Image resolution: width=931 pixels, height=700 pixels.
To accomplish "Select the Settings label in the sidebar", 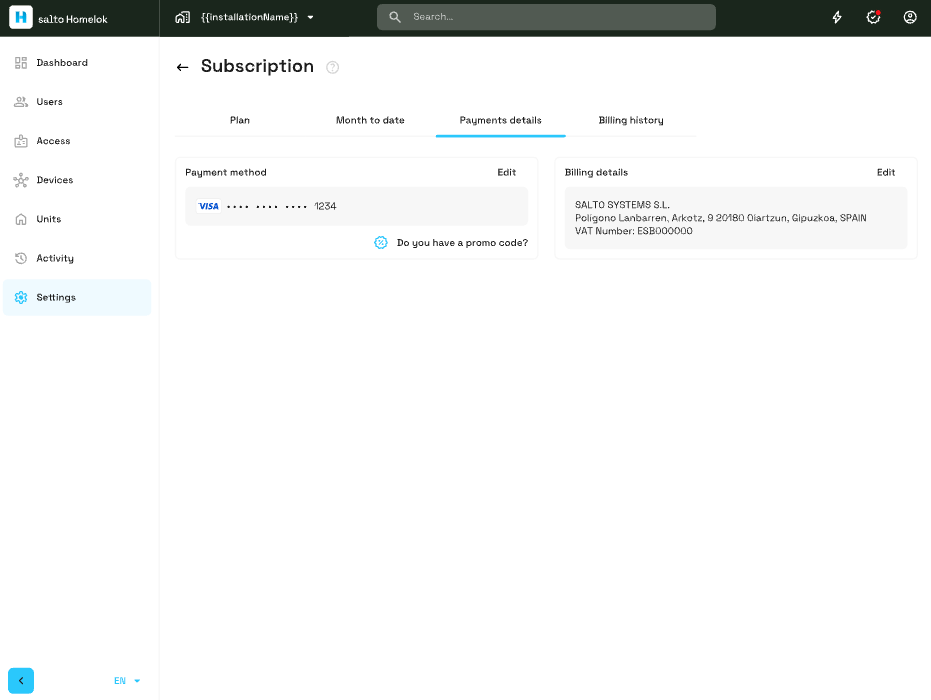I will (x=56, y=298).
